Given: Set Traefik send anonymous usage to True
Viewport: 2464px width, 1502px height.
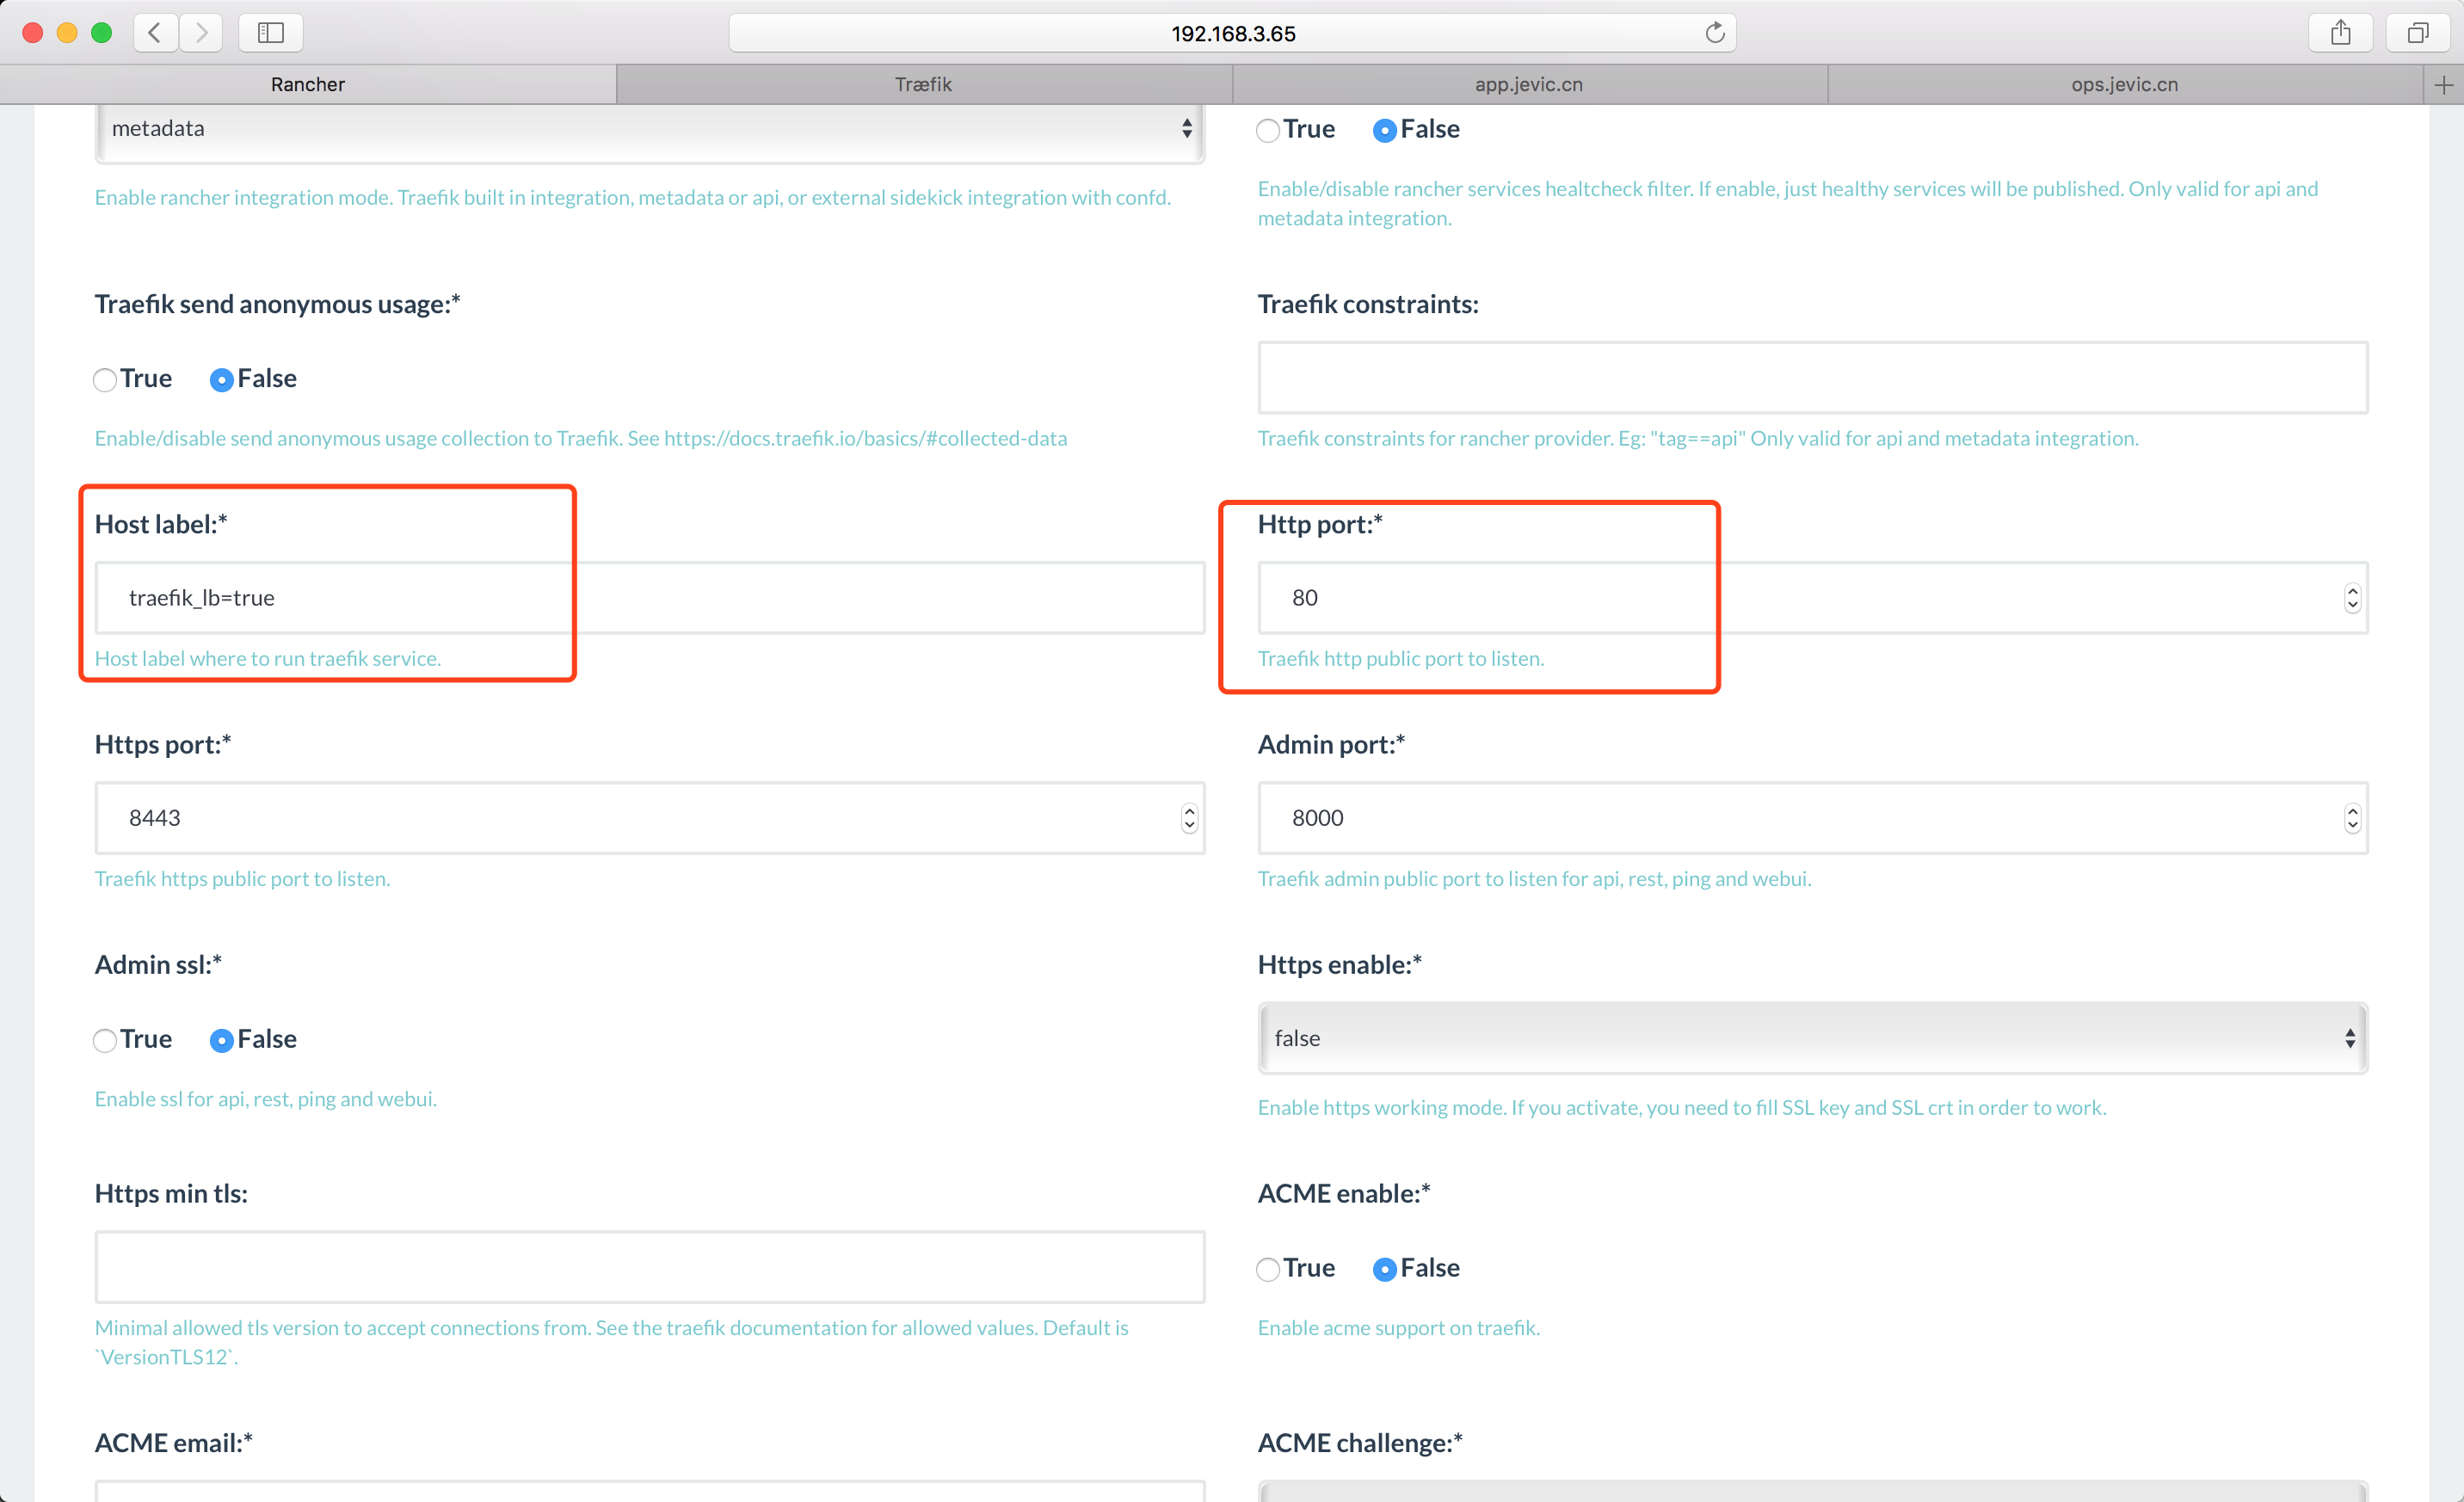Looking at the screenshot, I should pos(105,380).
